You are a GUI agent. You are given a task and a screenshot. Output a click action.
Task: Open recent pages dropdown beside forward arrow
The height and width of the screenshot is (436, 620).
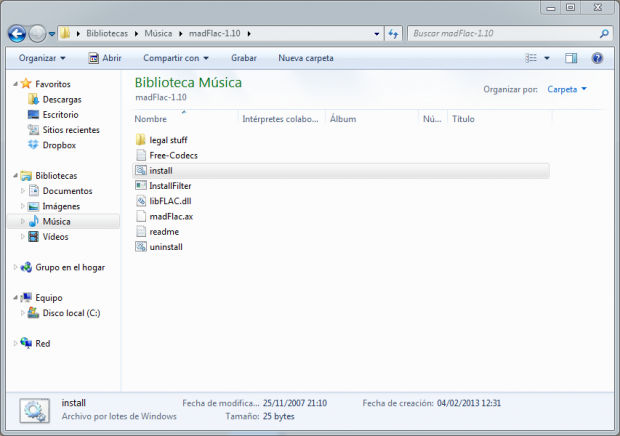click(x=52, y=34)
